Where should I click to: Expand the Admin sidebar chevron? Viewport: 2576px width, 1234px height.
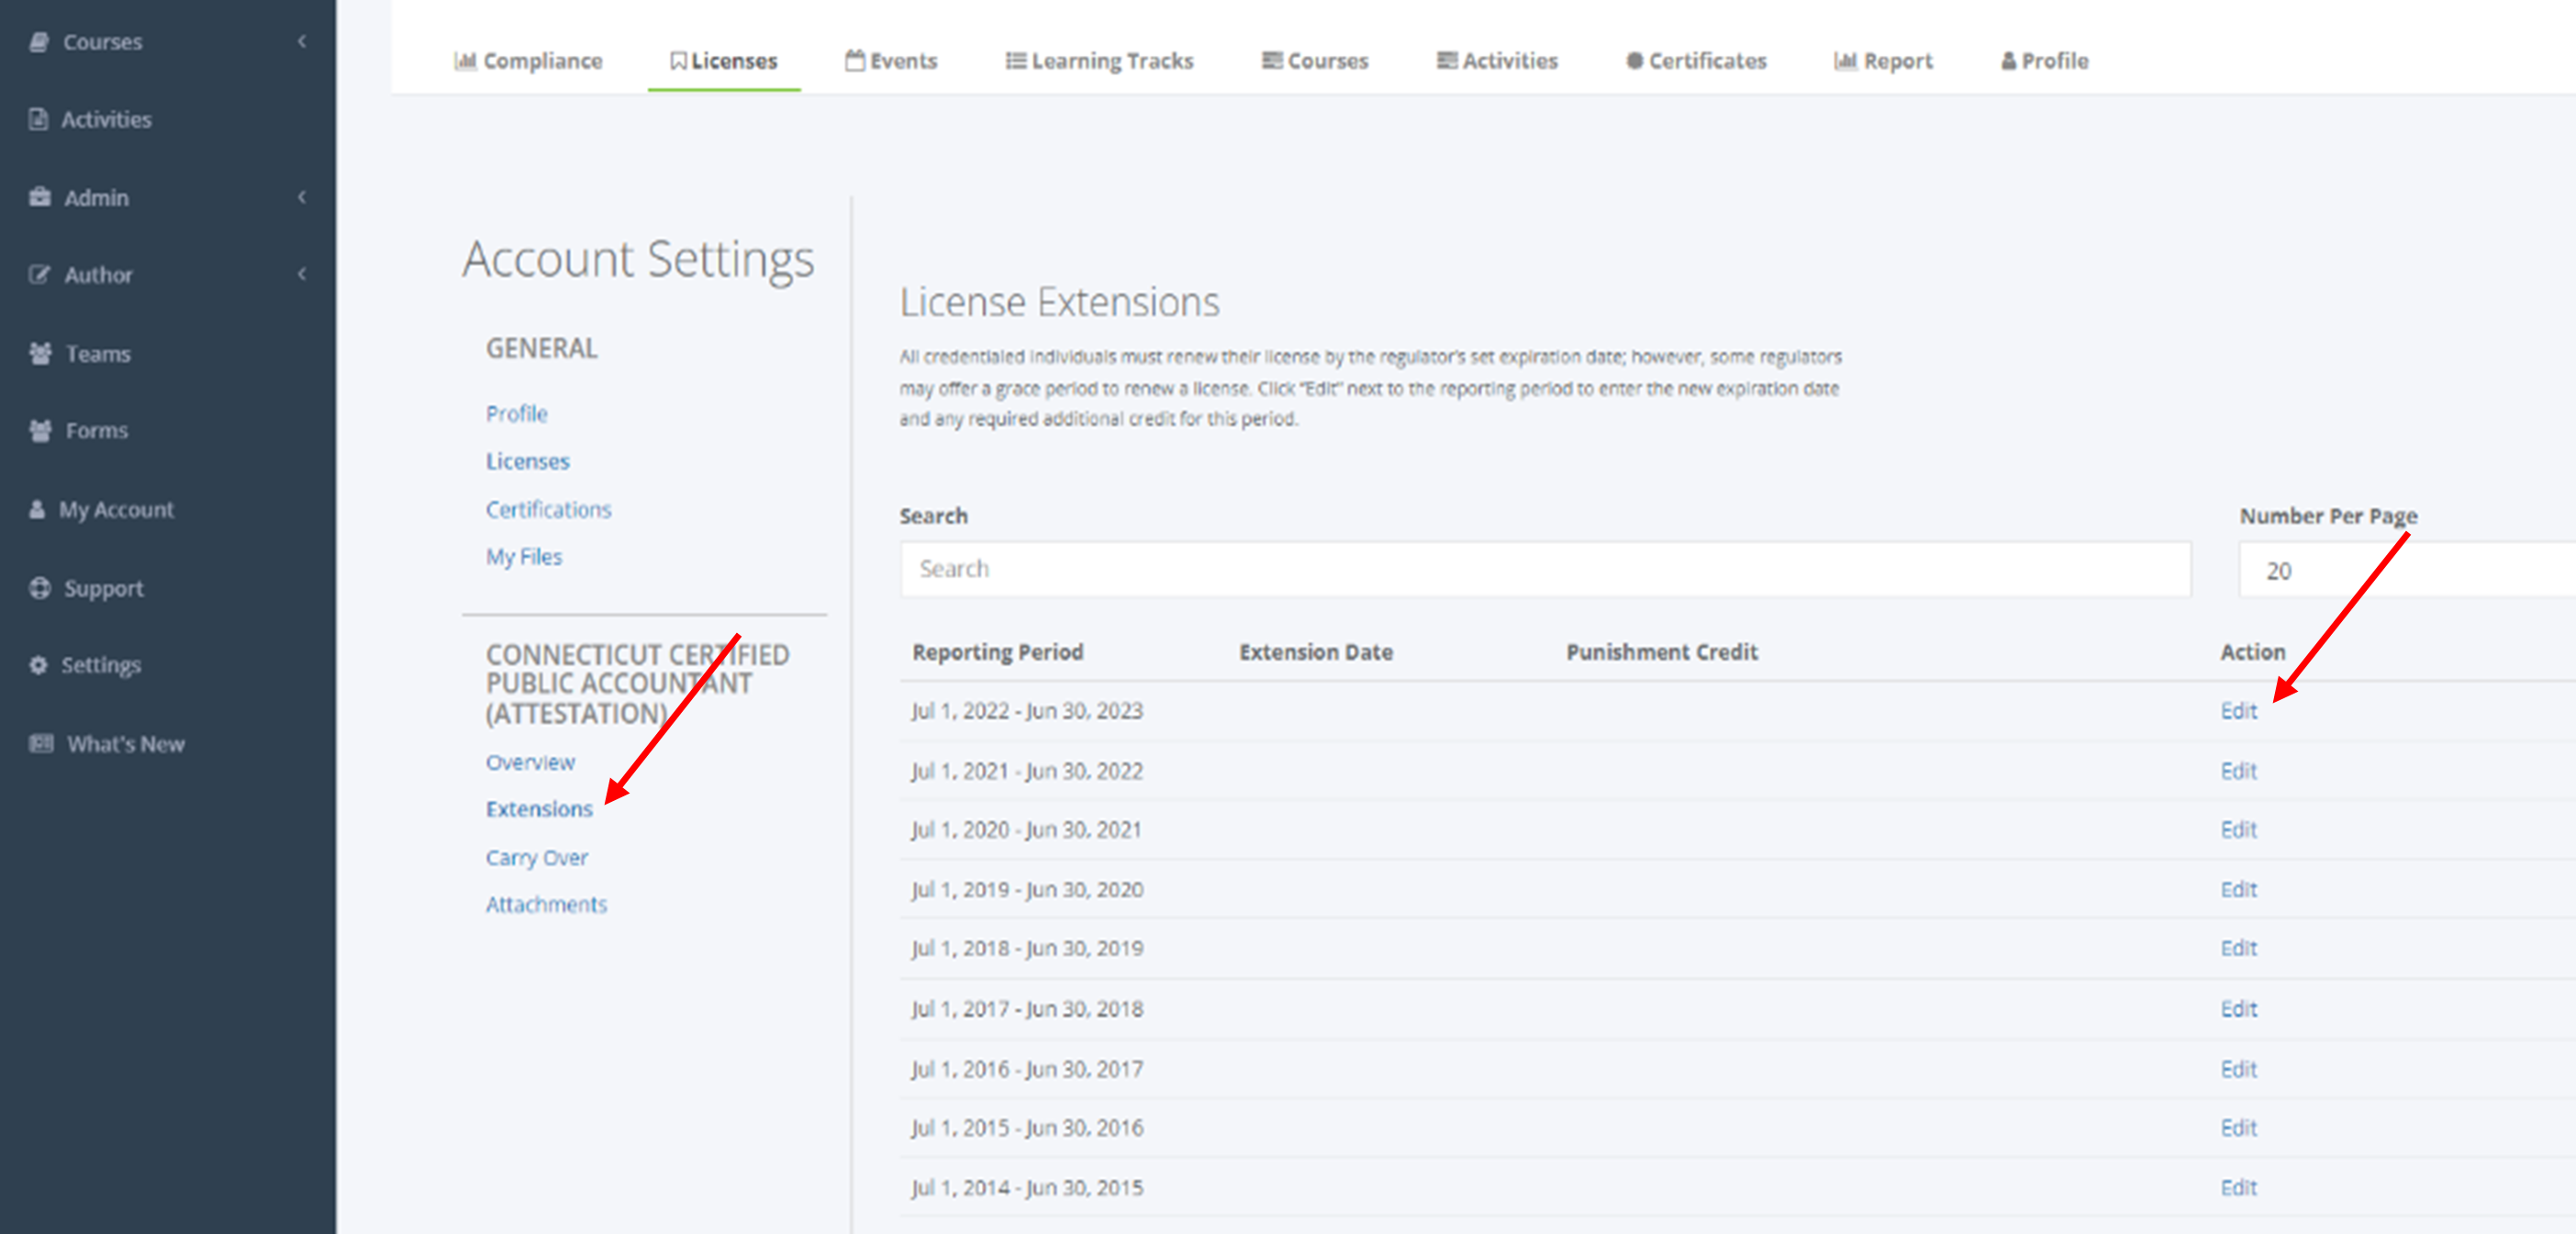pos(302,197)
